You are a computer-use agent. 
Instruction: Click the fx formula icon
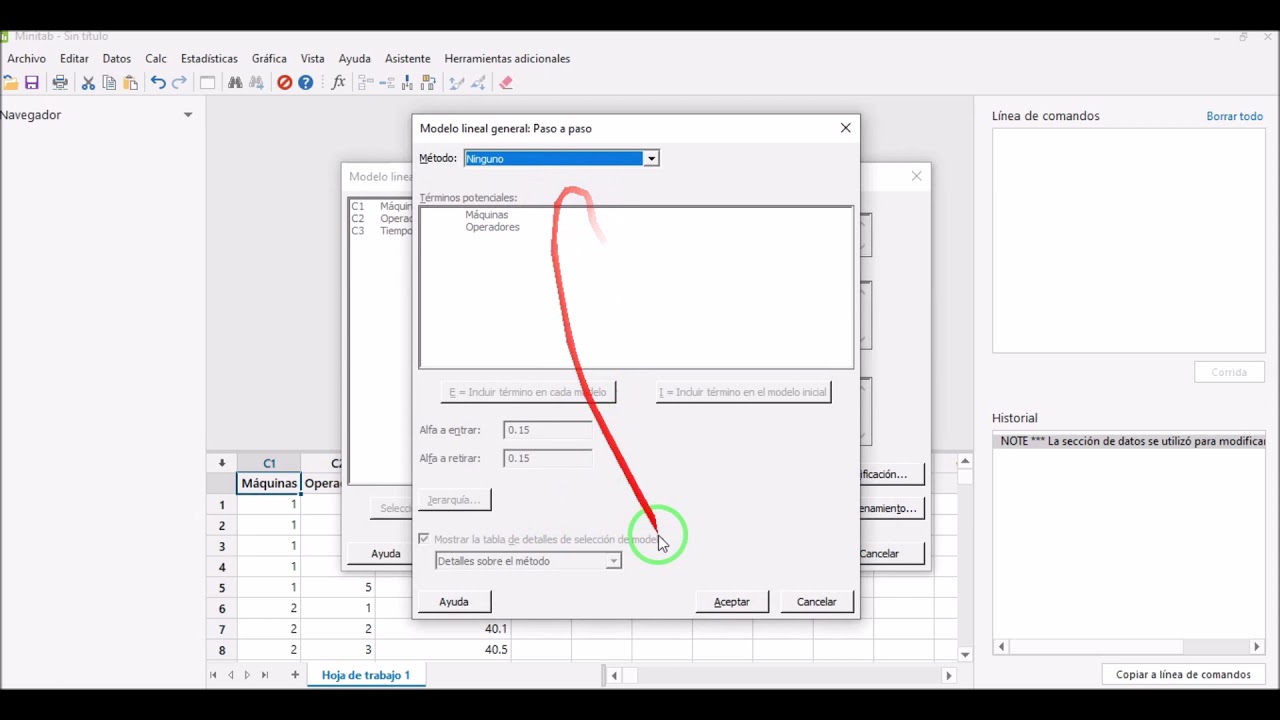(x=338, y=83)
